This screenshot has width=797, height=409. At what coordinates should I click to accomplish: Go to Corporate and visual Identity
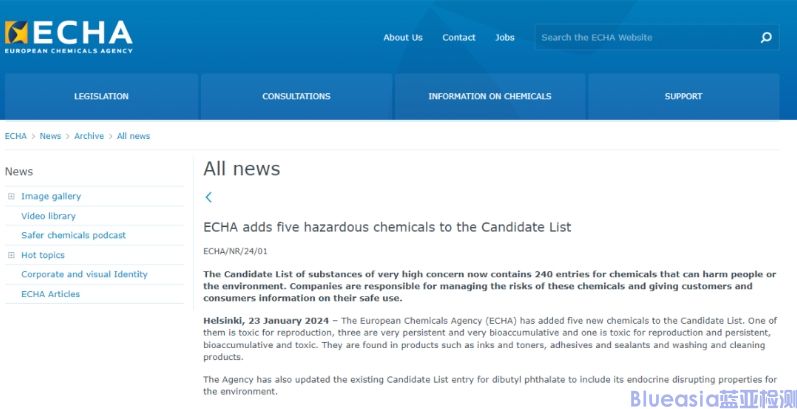tap(84, 274)
